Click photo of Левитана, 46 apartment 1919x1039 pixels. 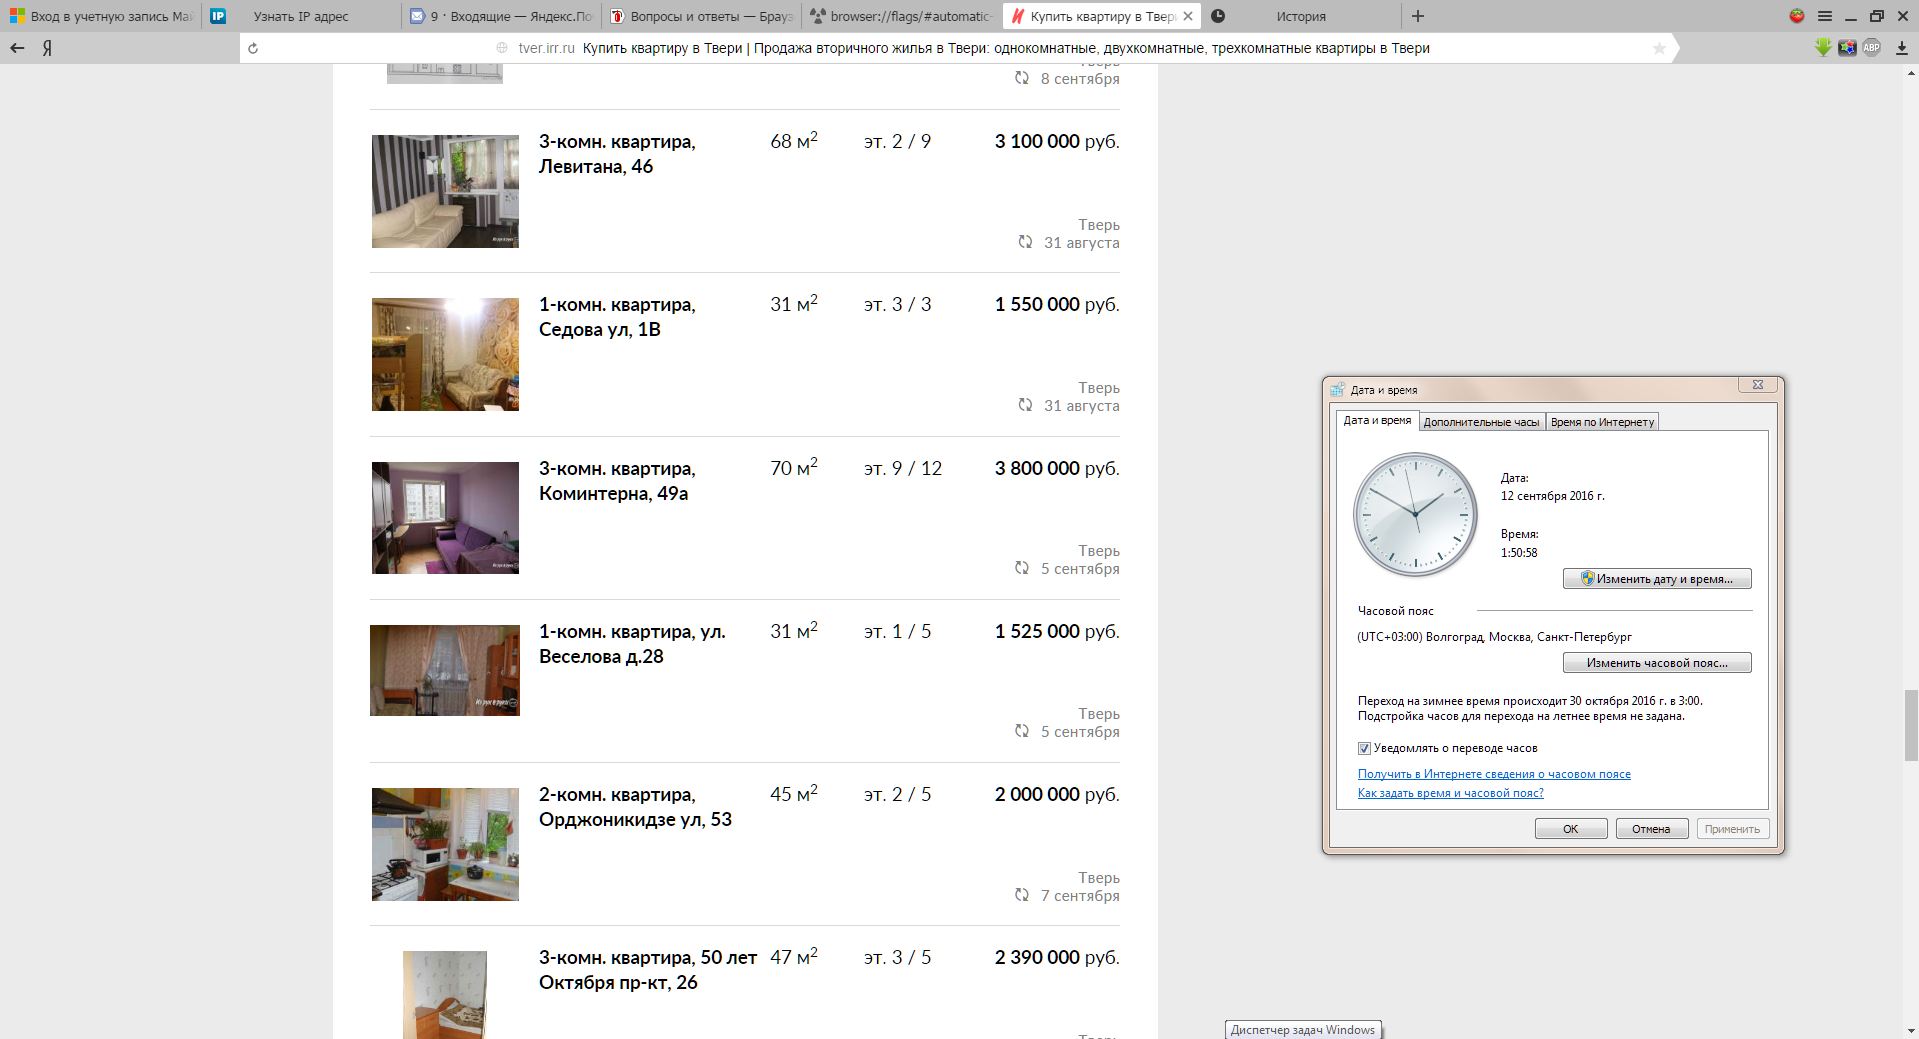coord(445,191)
